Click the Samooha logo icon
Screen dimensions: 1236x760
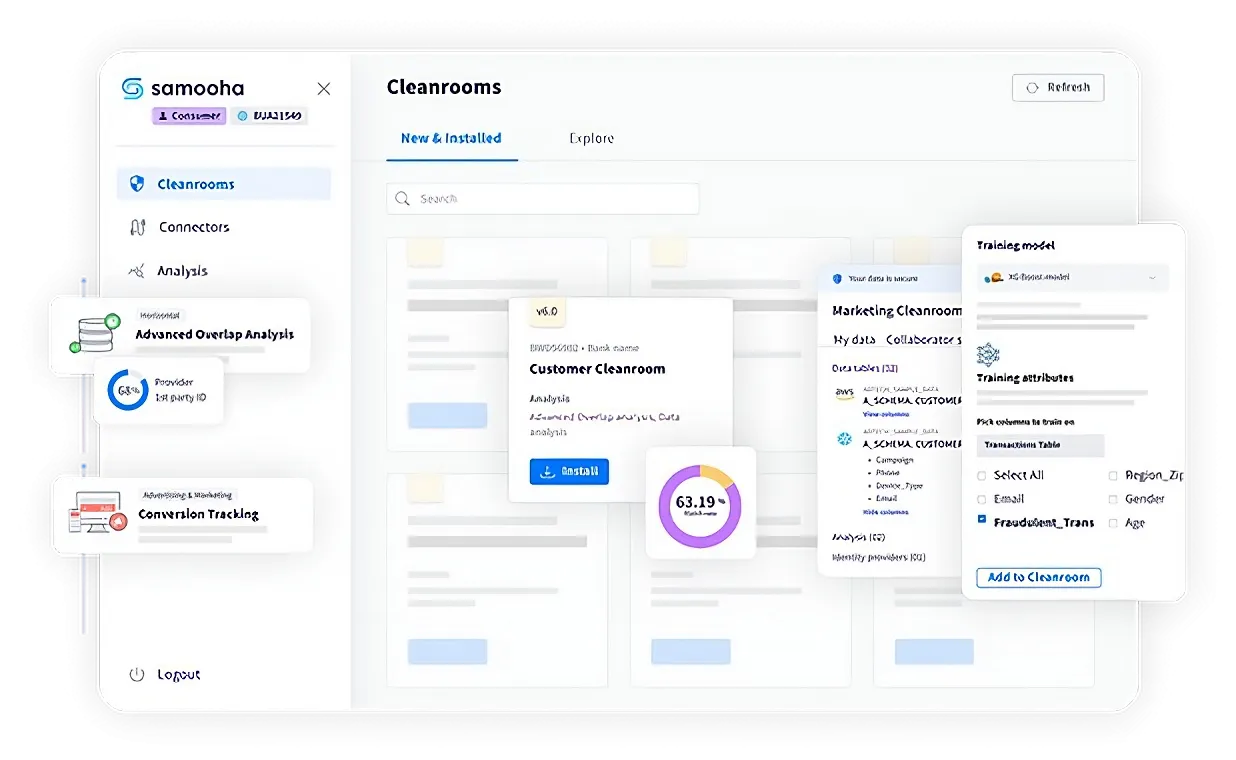[x=132, y=89]
